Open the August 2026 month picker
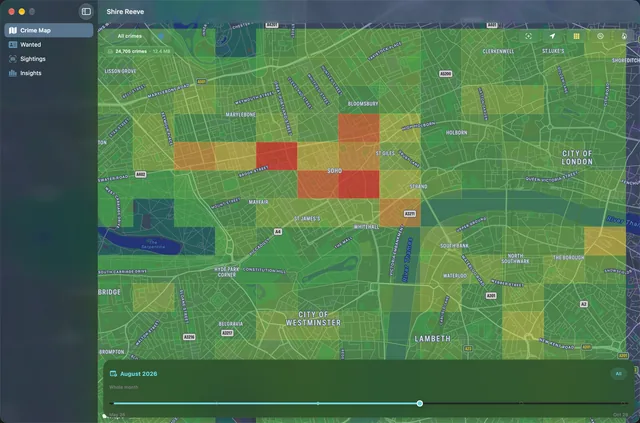Image resolution: width=640 pixels, height=423 pixels. 138,374
